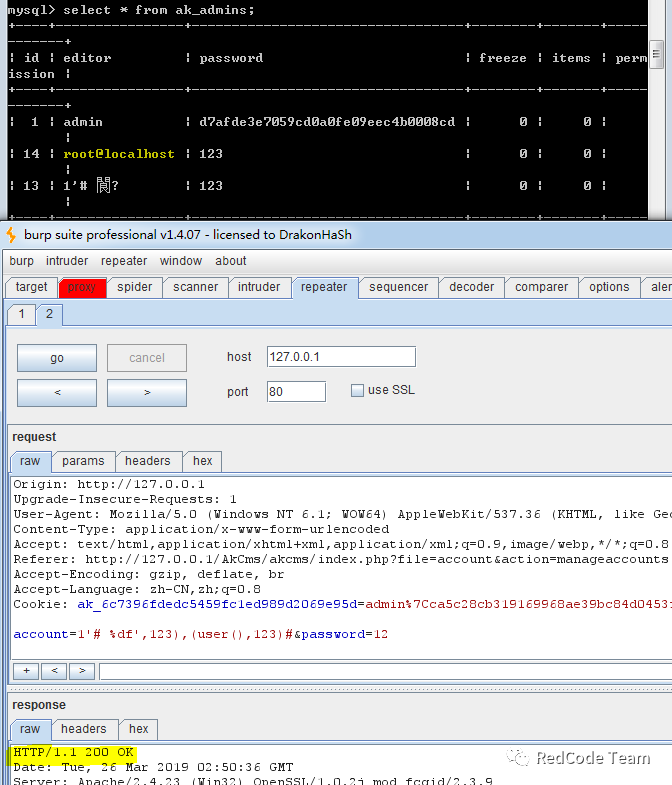Click the Upgrade-Insecure-Requests header line
672x785 pixels.
(125, 499)
